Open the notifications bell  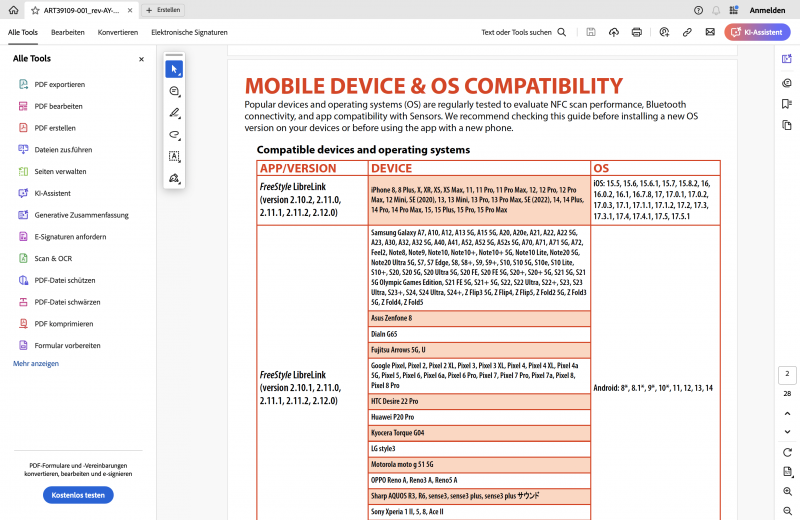pos(716,10)
